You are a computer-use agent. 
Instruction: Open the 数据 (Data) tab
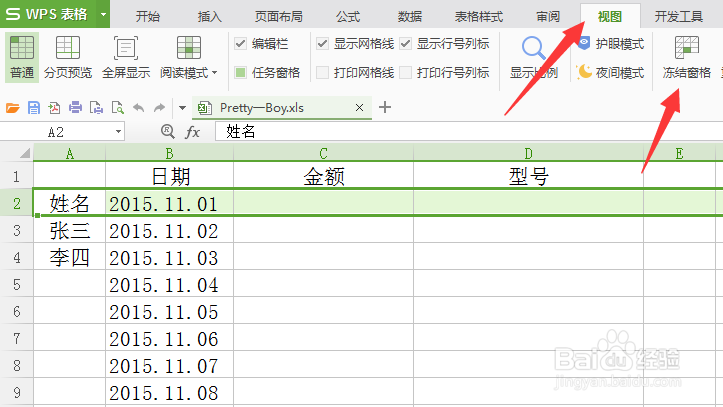click(x=409, y=17)
